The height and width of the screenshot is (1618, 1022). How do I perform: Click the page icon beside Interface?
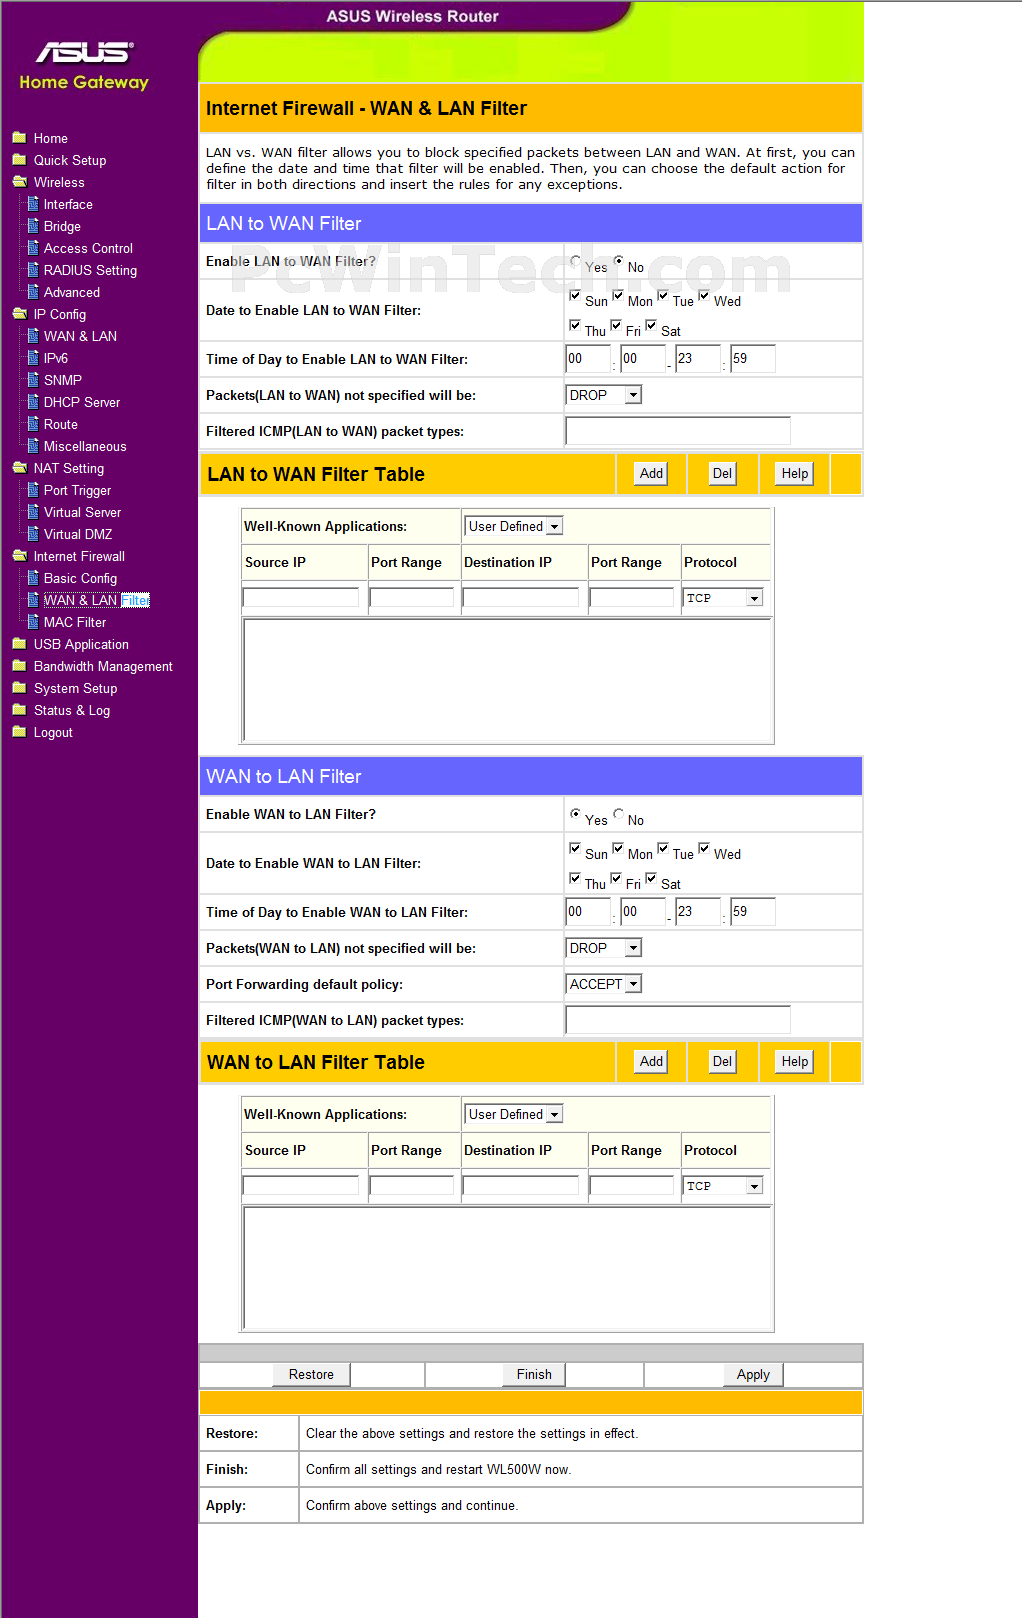click(33, 204)
